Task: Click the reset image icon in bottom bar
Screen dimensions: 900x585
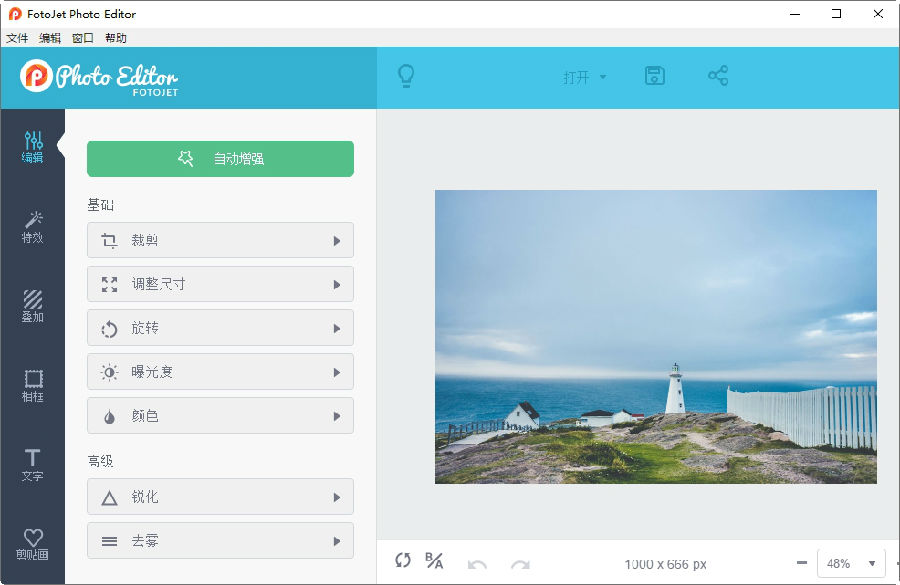Action: coord(403,561)
